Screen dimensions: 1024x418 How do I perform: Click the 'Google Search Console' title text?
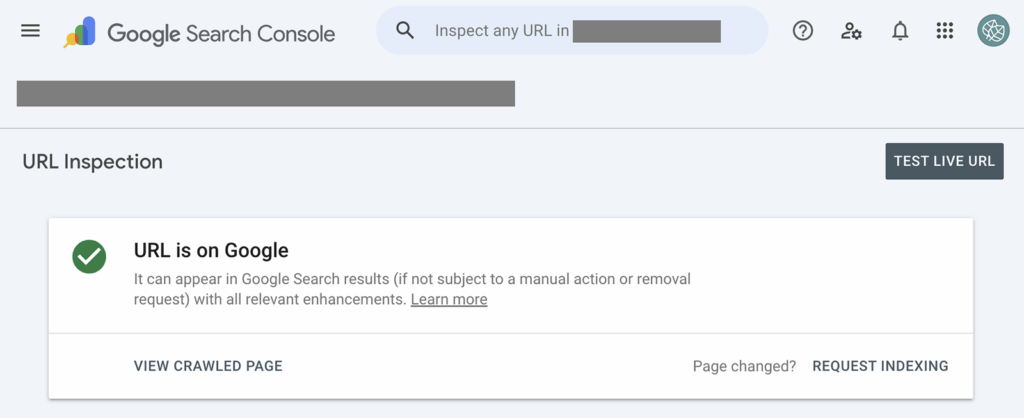221,33
